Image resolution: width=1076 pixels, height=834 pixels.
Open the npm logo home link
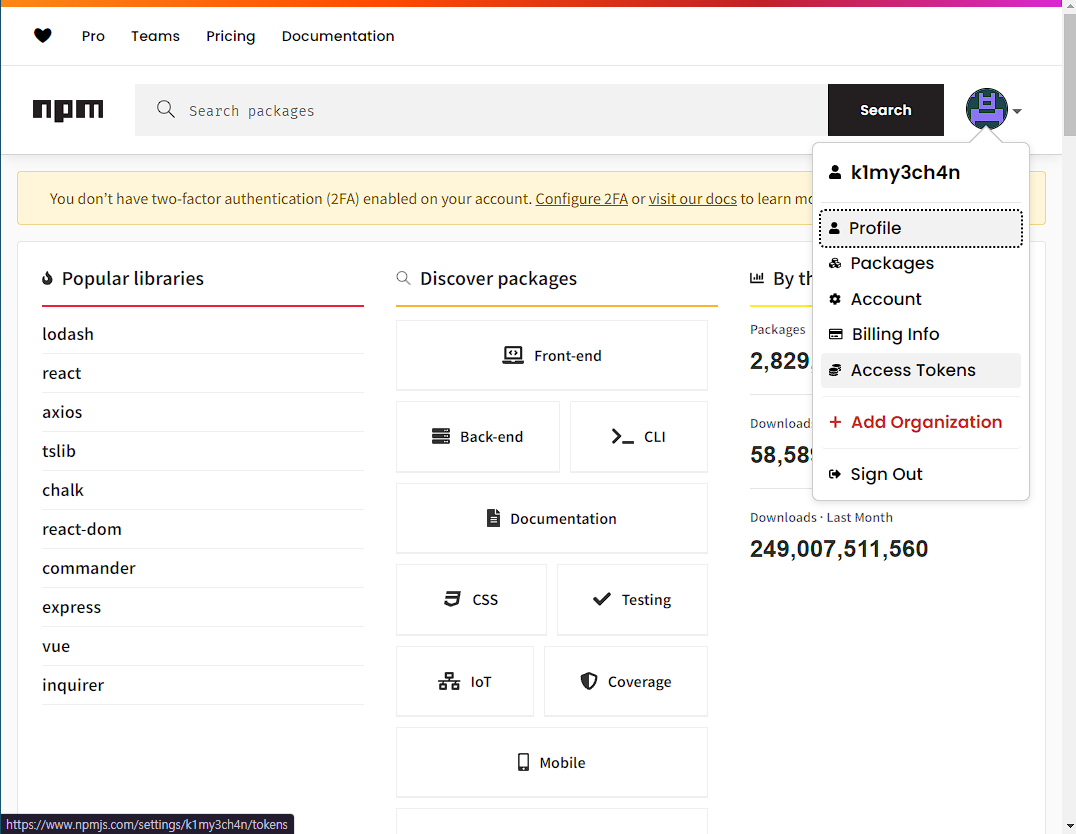[x=68, y=110]
